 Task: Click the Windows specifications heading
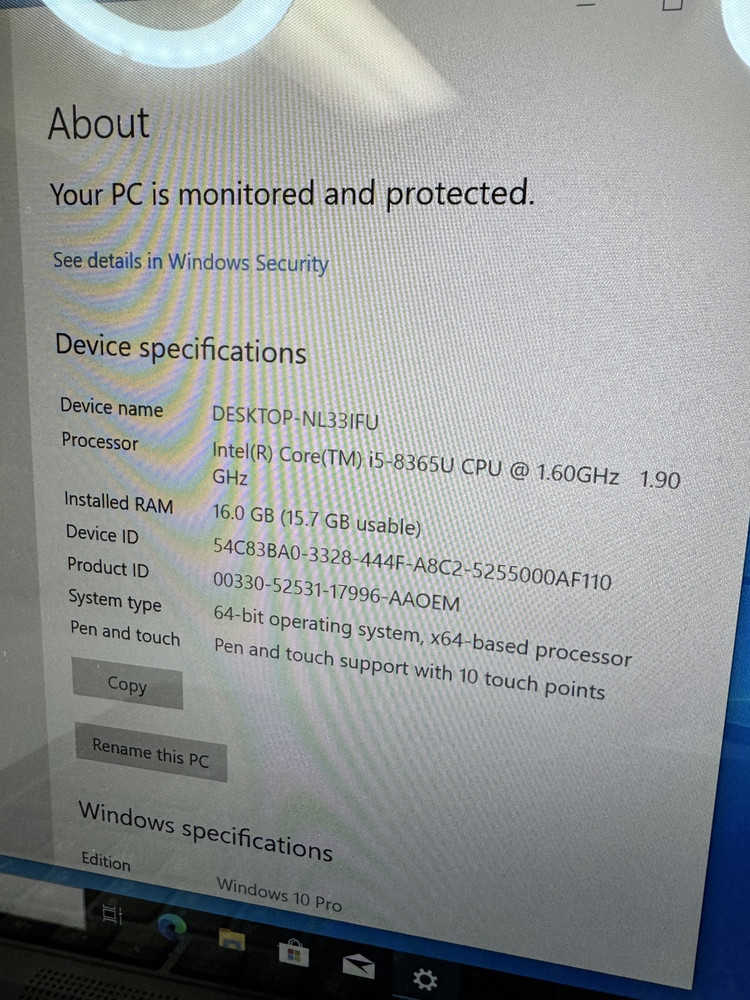pyautogui.click(x=205, y=830)
